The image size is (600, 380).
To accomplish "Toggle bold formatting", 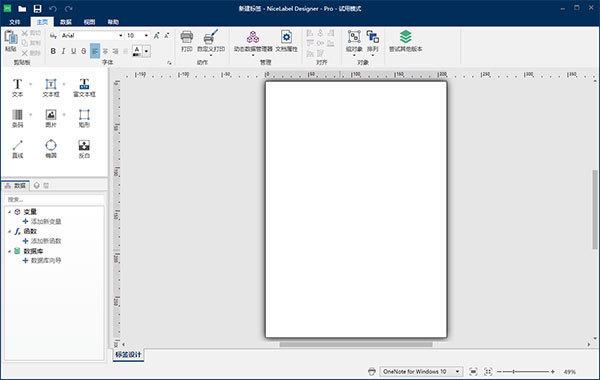I will 53,51.
